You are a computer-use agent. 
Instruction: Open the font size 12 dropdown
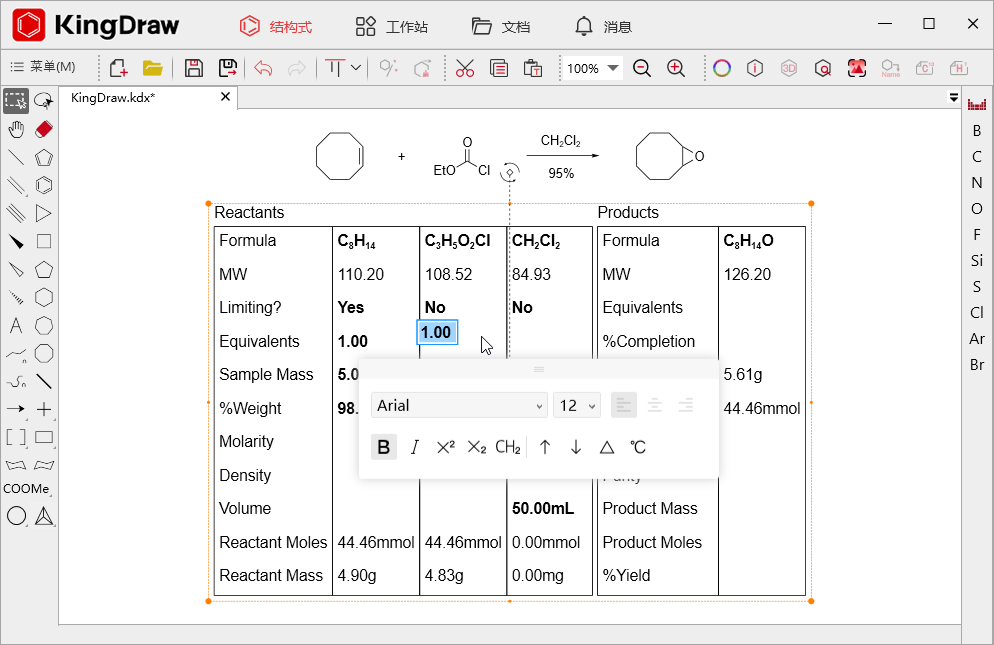point(576,405)
